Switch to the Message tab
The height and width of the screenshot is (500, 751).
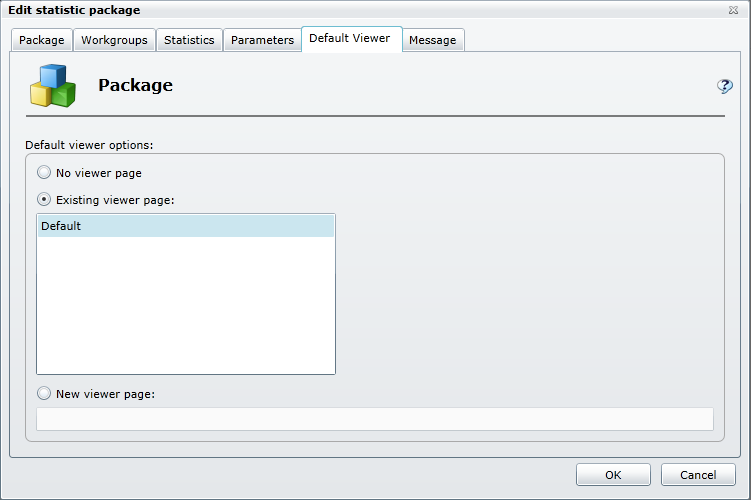click(433, 40)
